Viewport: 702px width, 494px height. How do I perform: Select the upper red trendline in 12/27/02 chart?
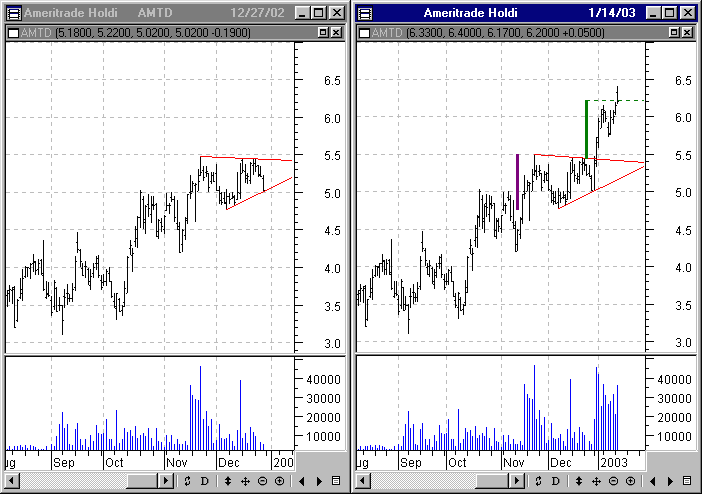tap(246, 158)
